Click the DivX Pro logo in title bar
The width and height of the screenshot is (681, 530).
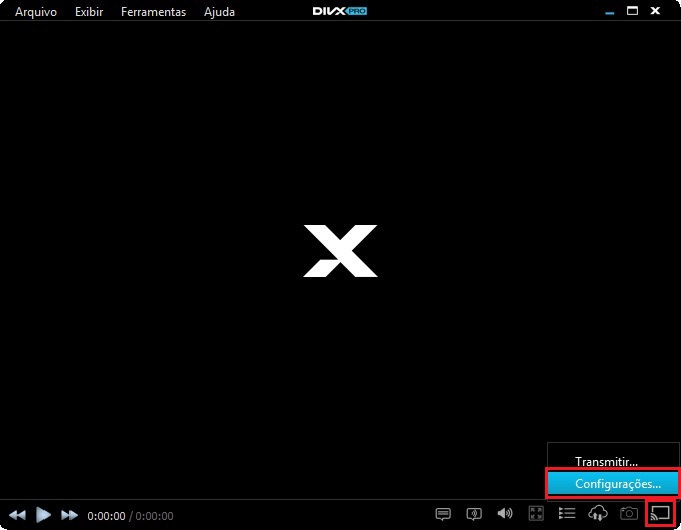coord(340,11)
